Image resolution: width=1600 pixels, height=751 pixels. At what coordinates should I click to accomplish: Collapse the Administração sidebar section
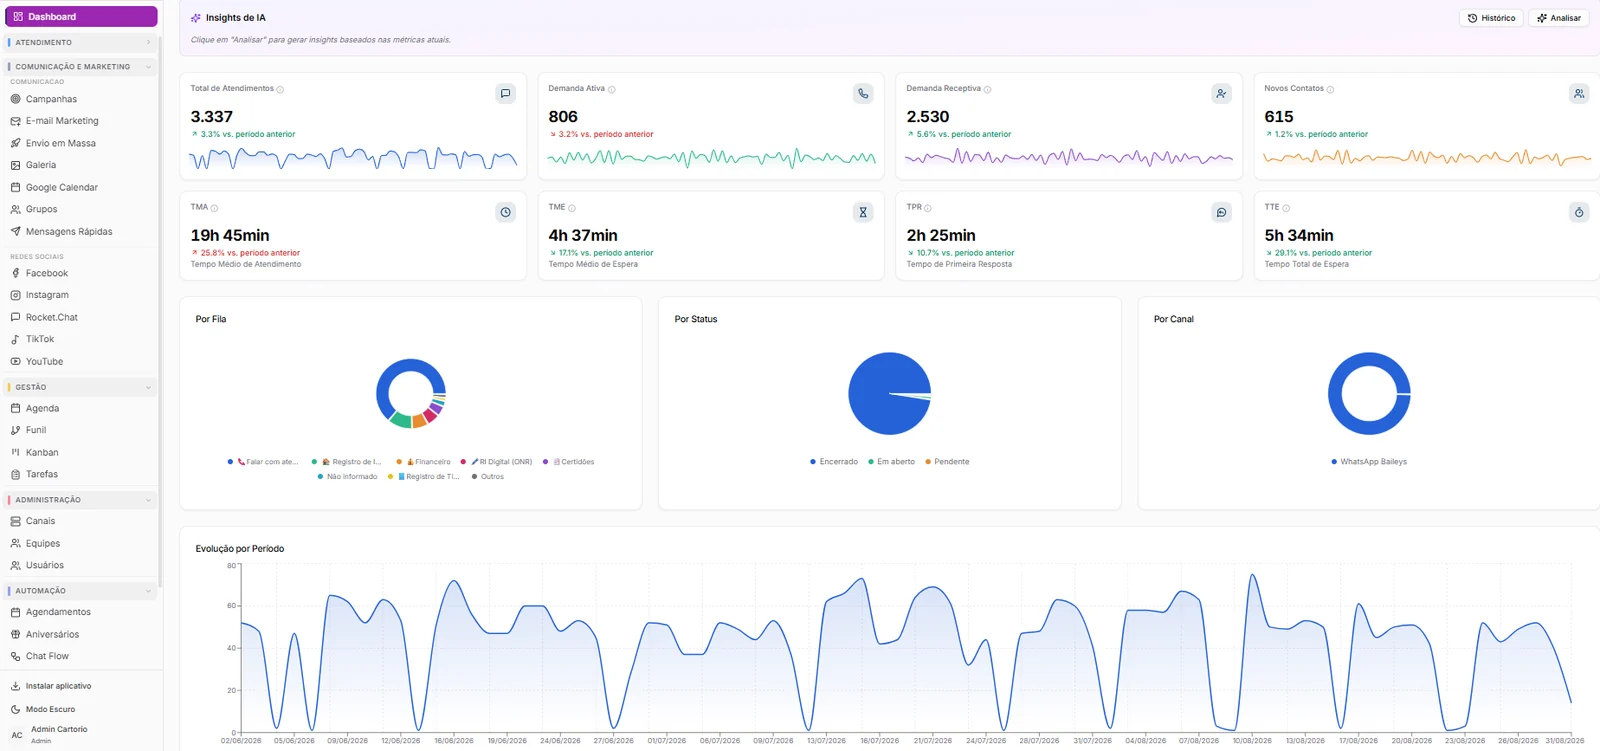point(81,500)
